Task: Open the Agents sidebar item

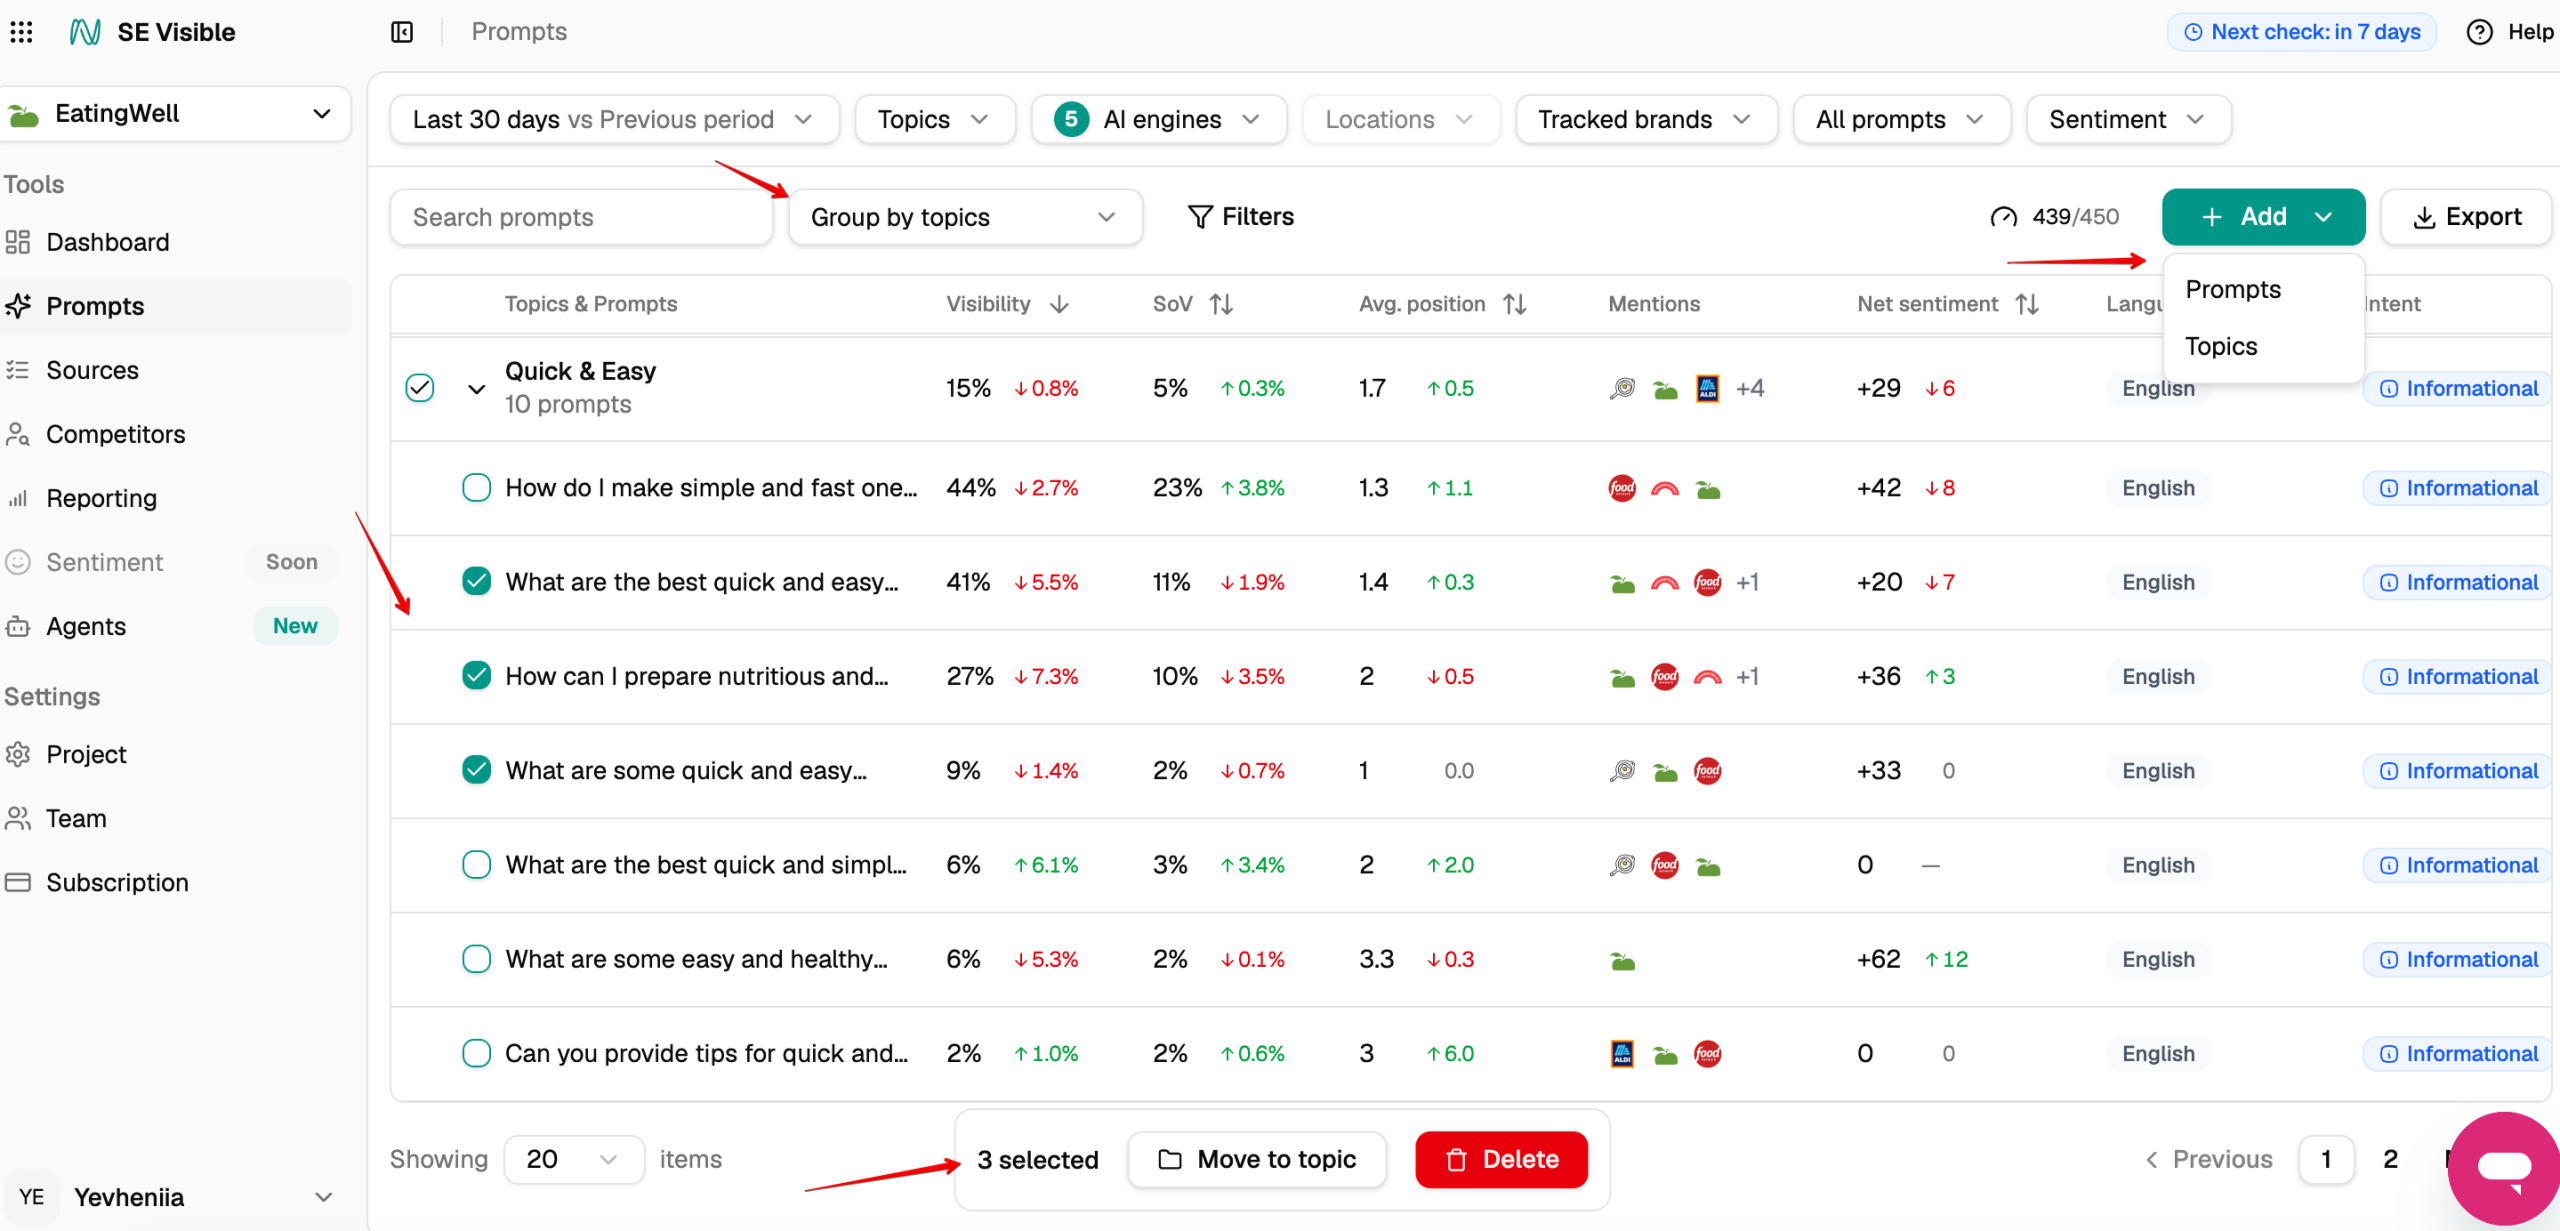Action: (176, 626)
